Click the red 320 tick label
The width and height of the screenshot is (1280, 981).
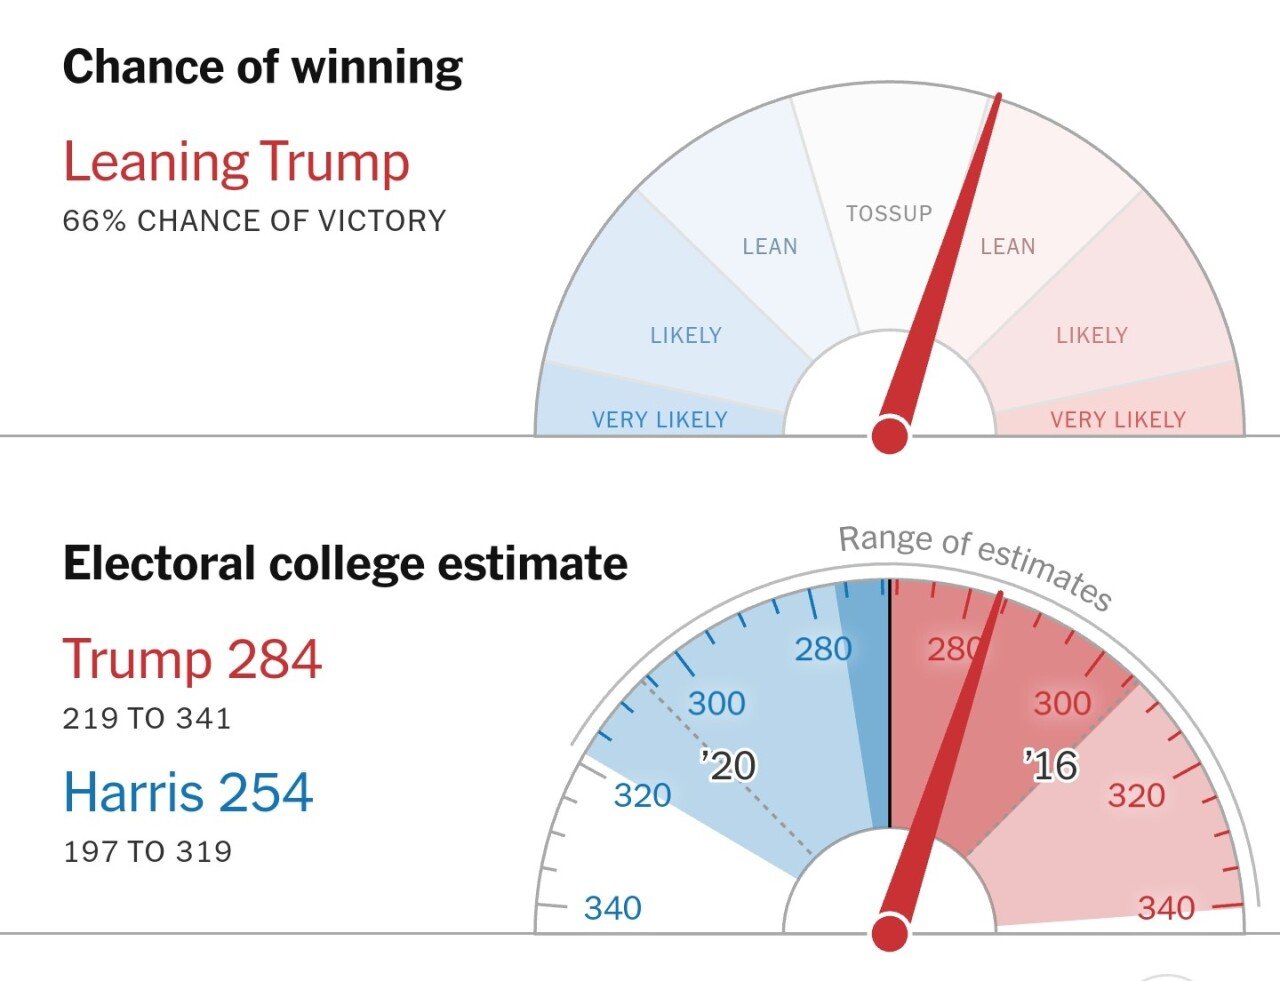pyautogui.click(x=1136, y=796)
